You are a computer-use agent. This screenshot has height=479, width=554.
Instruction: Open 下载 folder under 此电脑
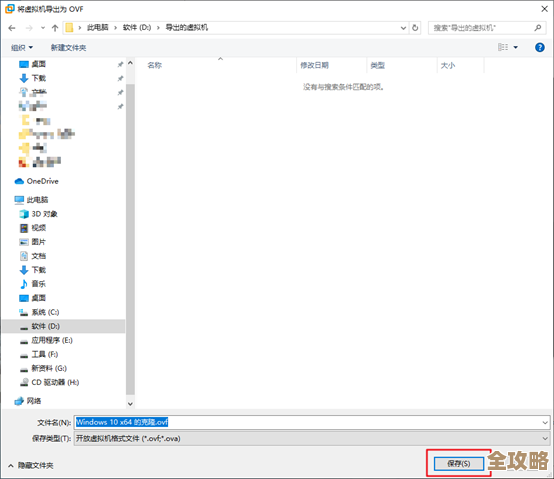coord(39,270)
